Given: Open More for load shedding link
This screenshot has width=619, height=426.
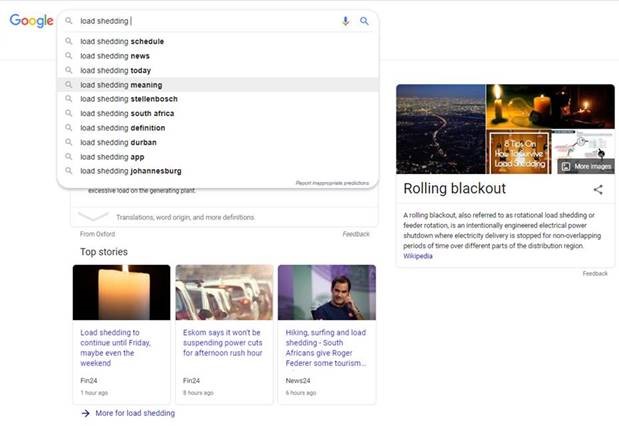Looking at the screenshot, I should 135,413.
